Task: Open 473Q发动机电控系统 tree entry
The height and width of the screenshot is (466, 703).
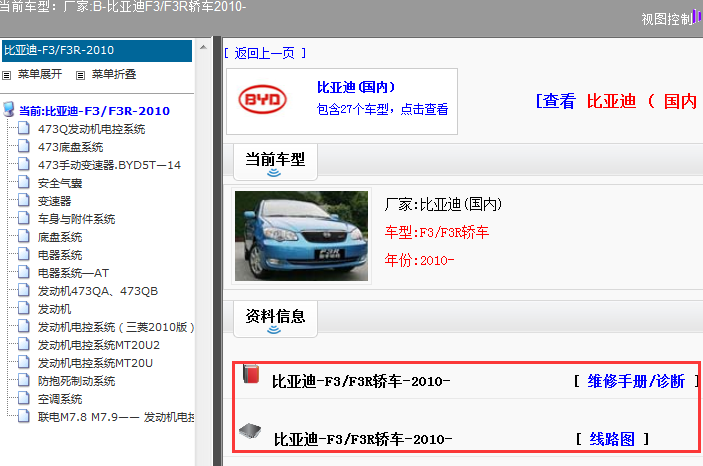Action: click(91, 129)
